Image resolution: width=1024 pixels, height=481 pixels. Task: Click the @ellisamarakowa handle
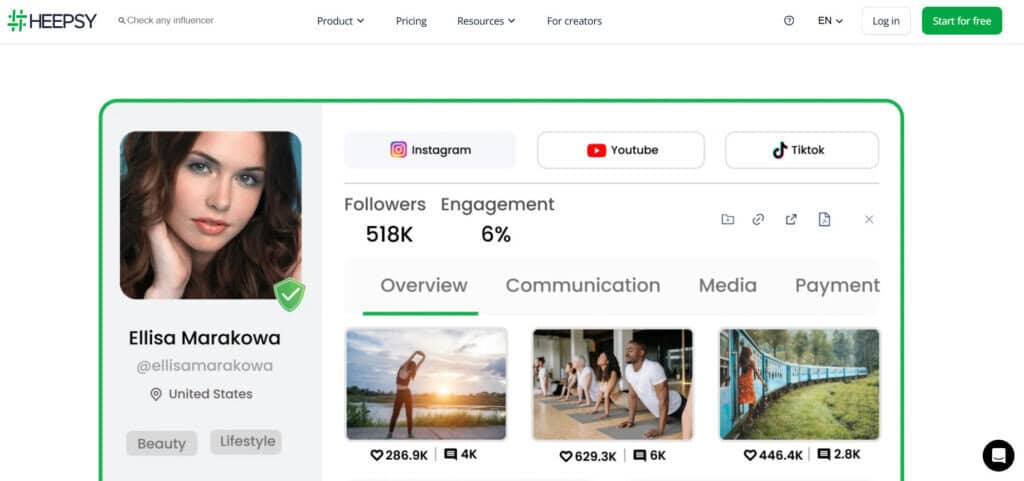pos(204,366)
